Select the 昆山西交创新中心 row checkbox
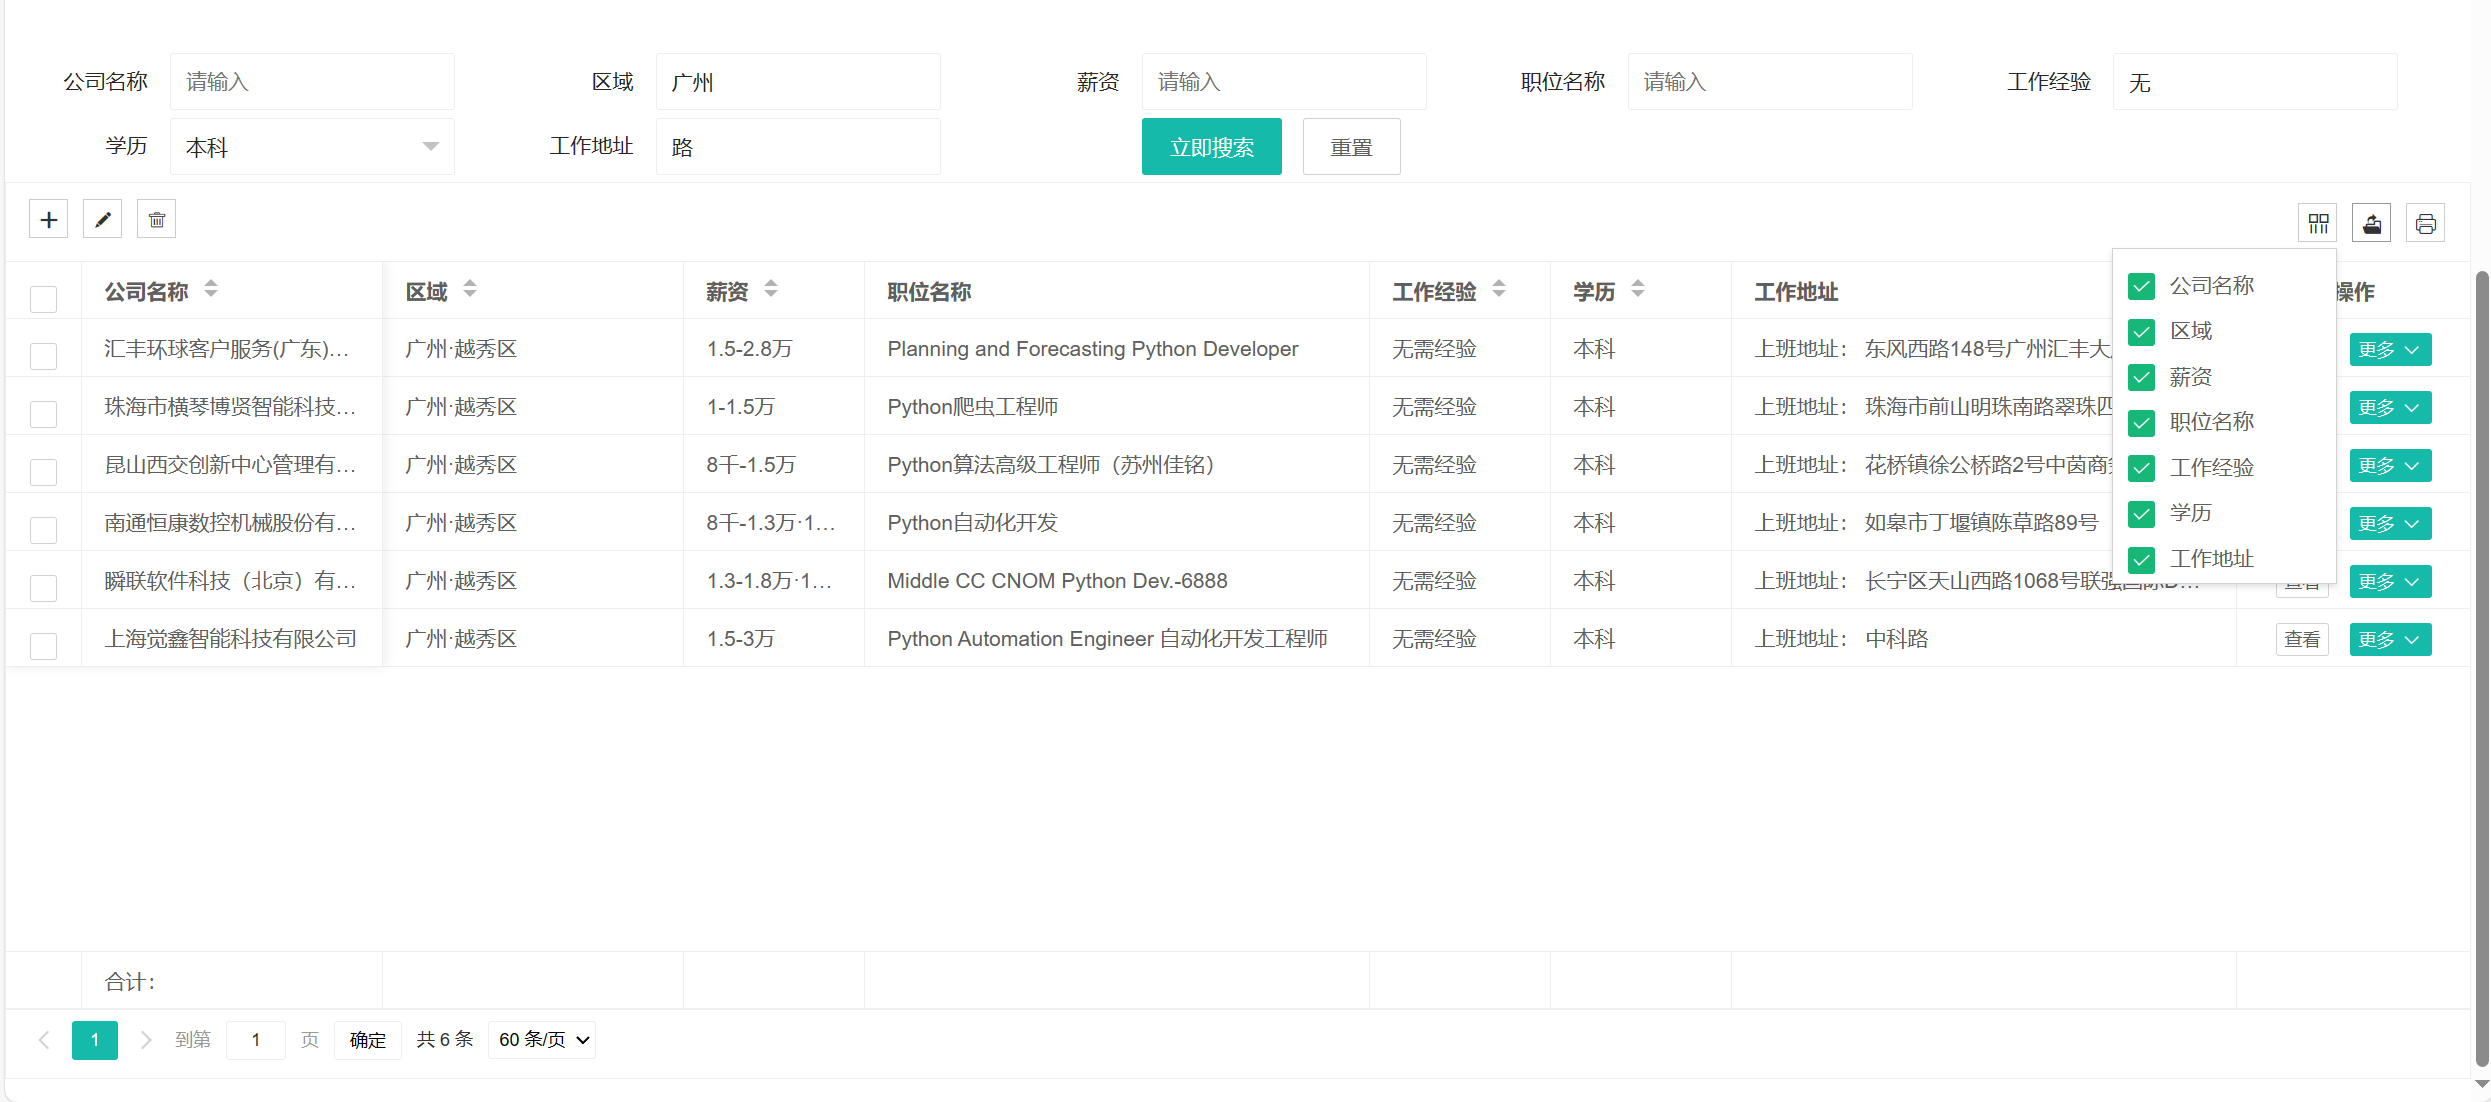This screenshot has height=1102, width=2491. click(43, 471)
